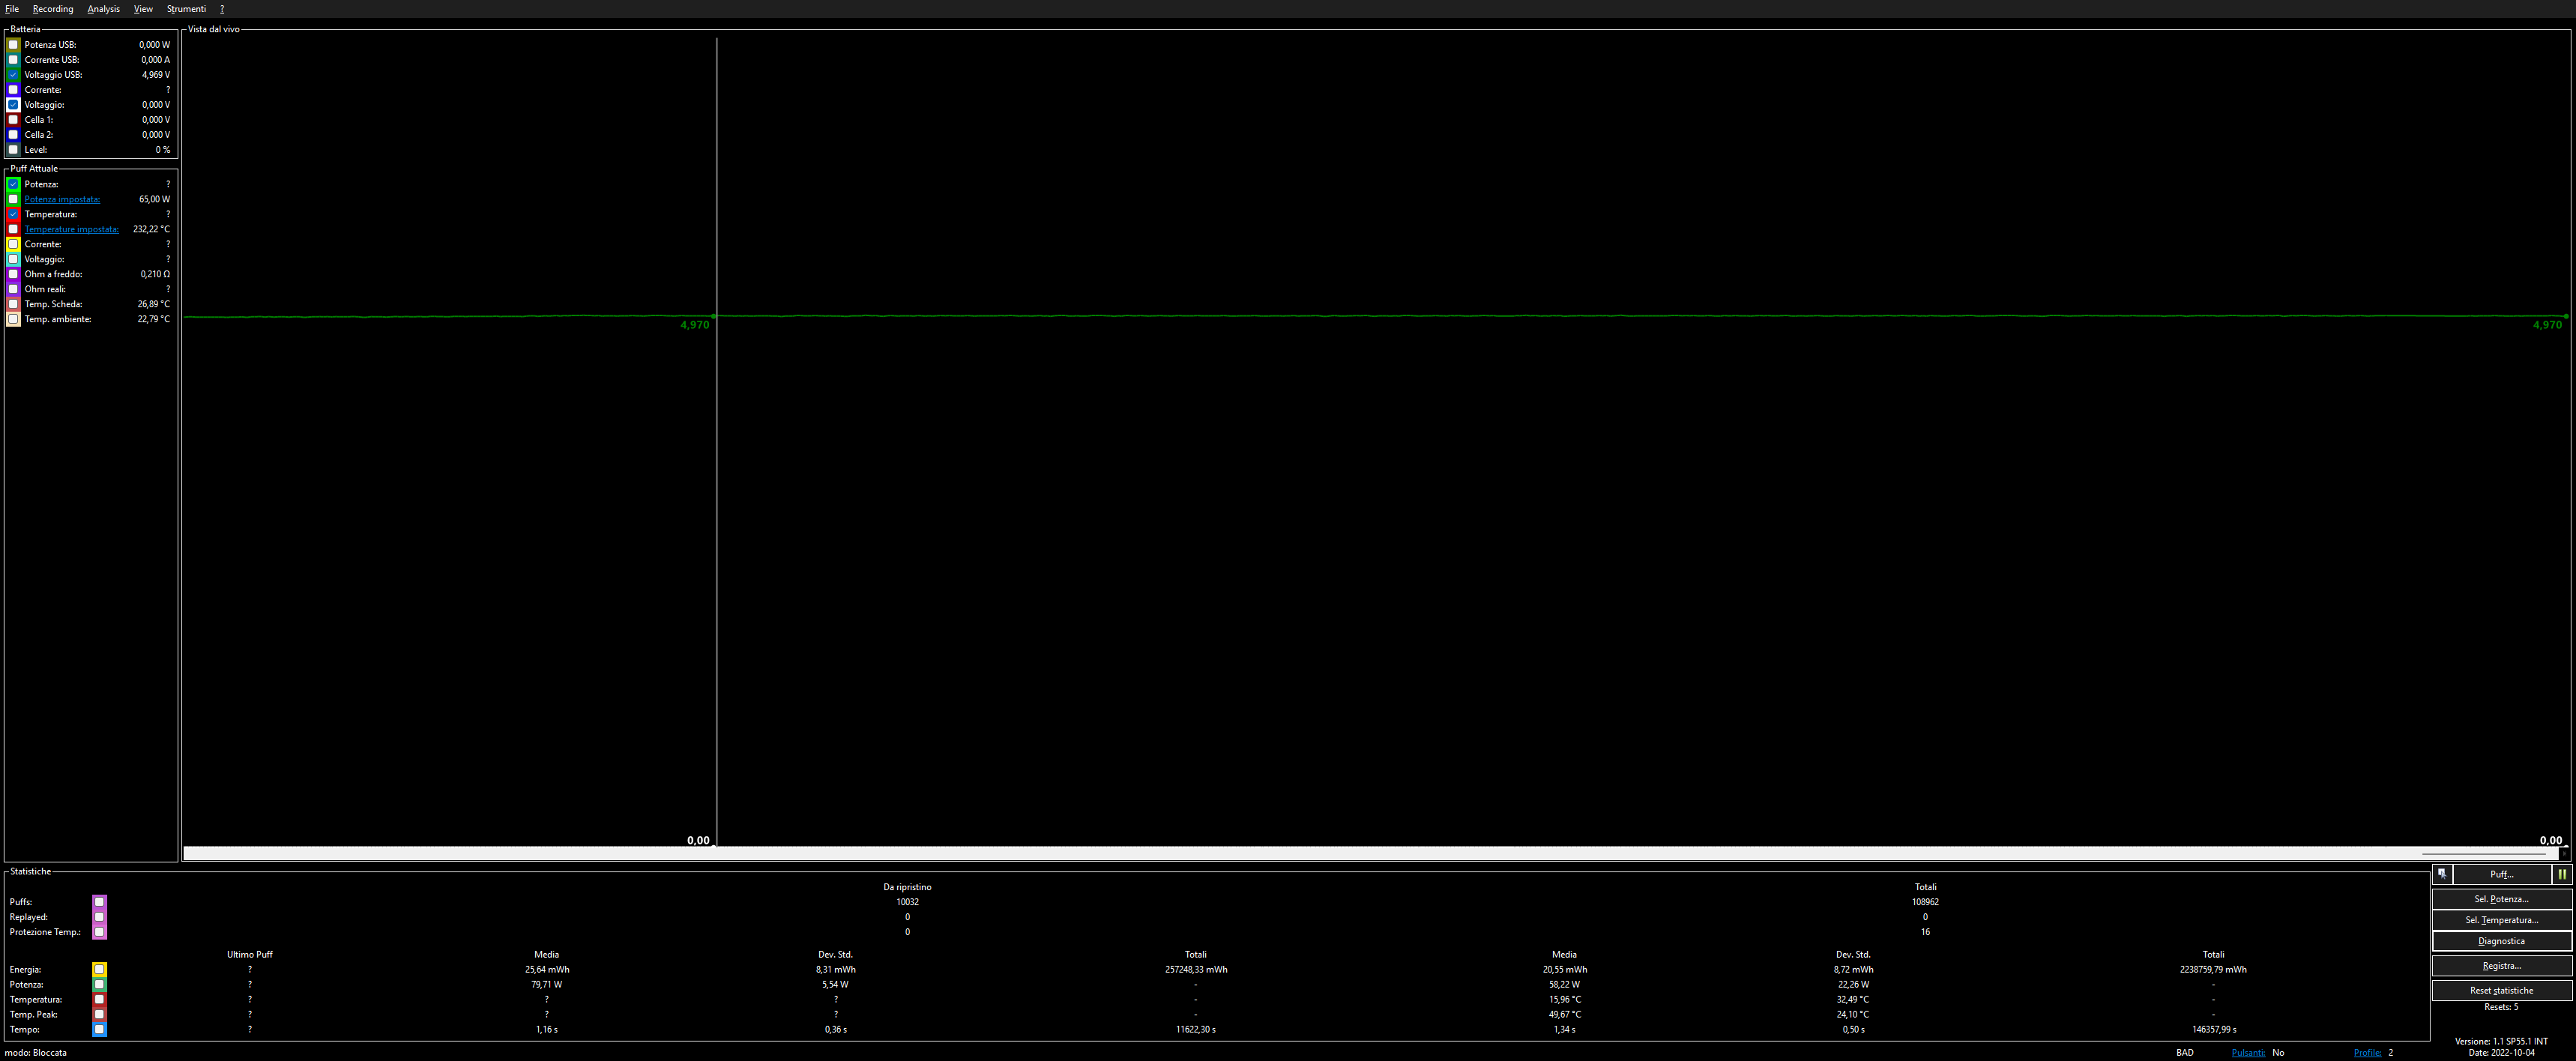Image resolution: width=2576 pixels, height=1061 pixels.
Task: Click the pause icon beside Puff button
Action: (x=2562, y=874)
